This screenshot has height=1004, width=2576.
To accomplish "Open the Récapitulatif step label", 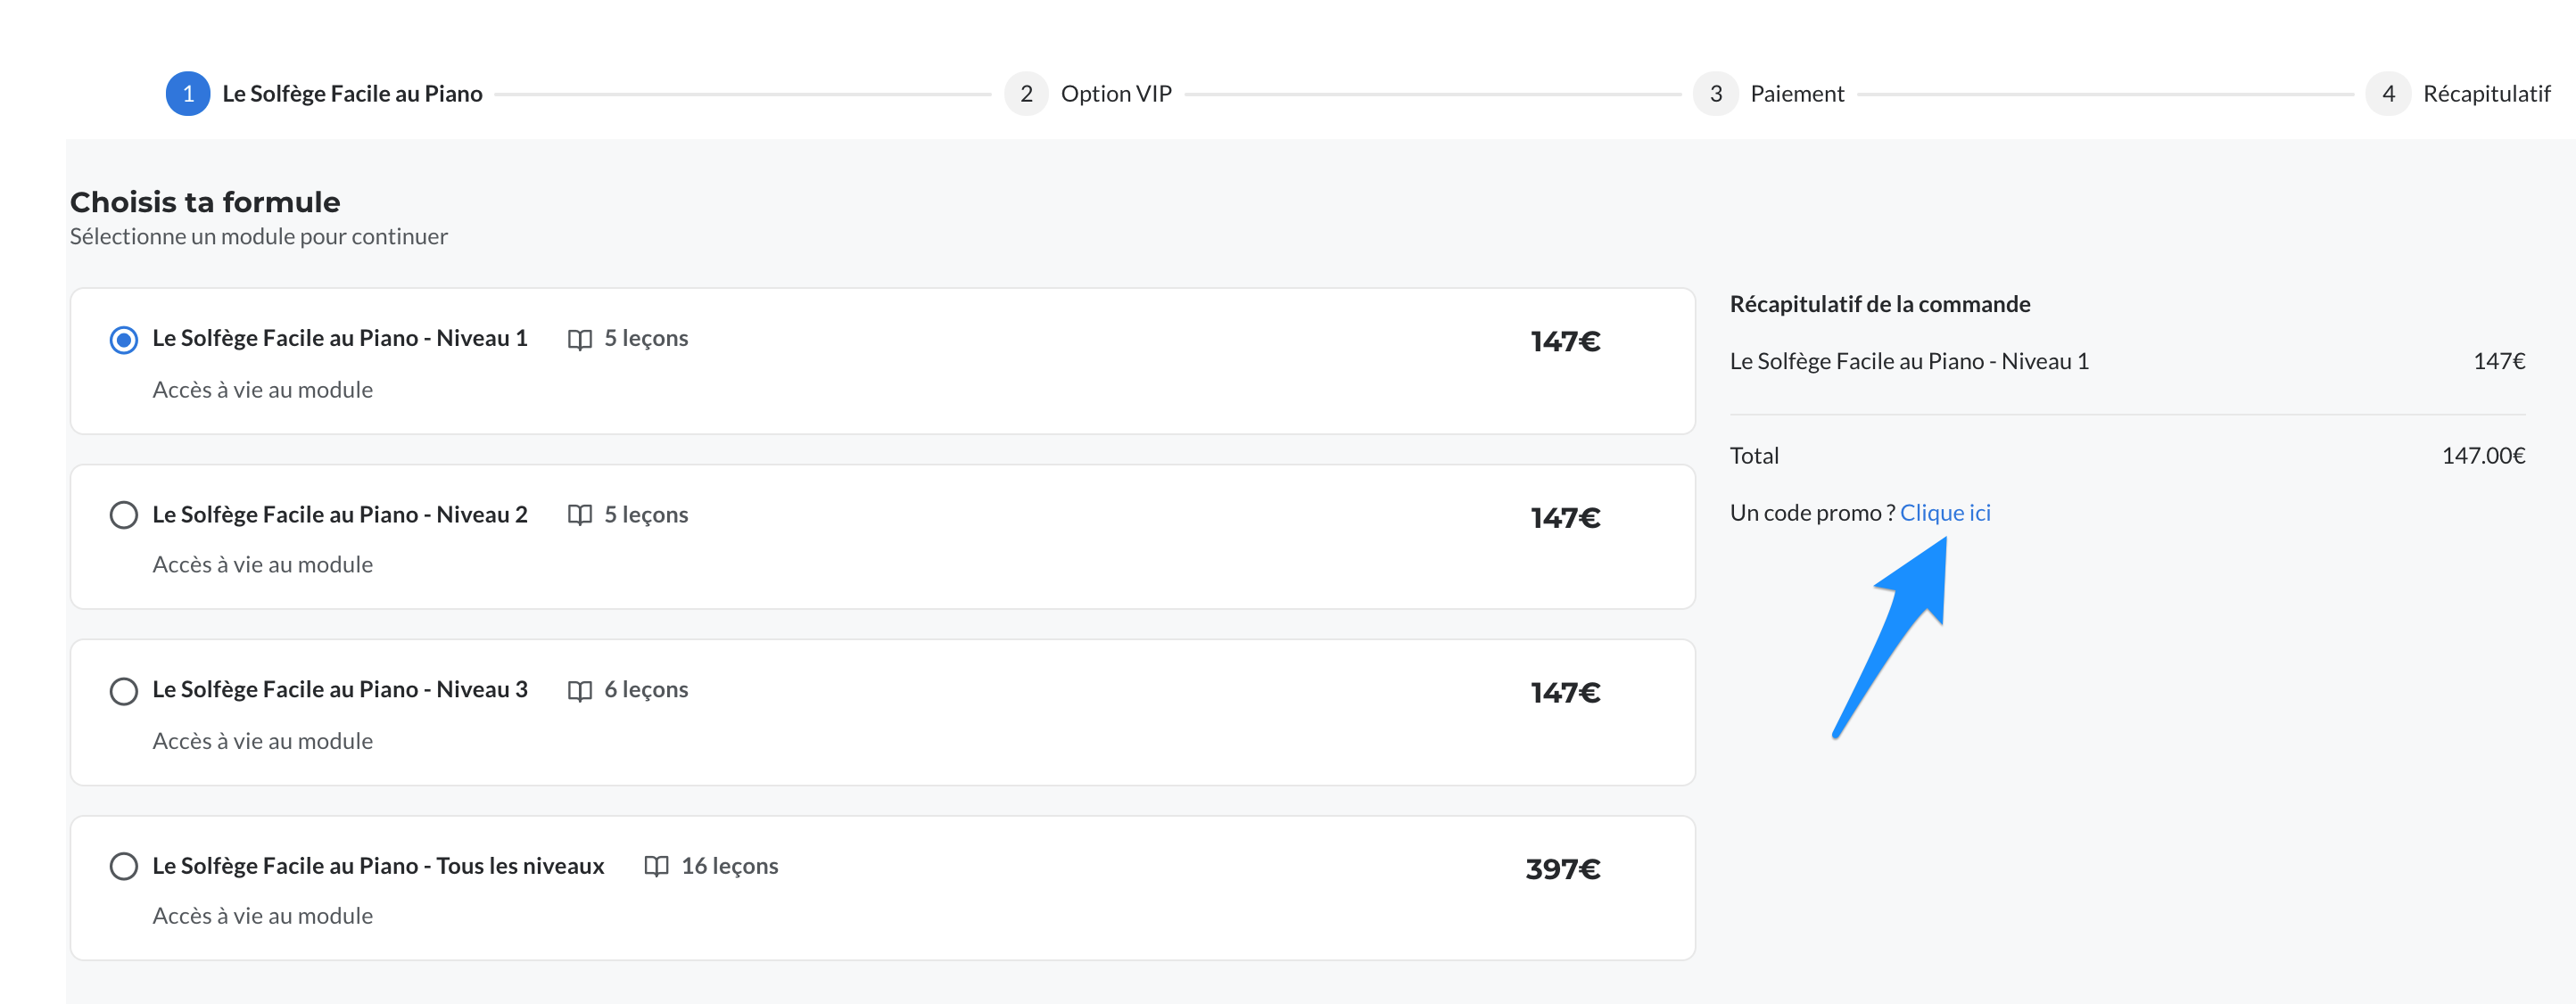I will 2485,94.
